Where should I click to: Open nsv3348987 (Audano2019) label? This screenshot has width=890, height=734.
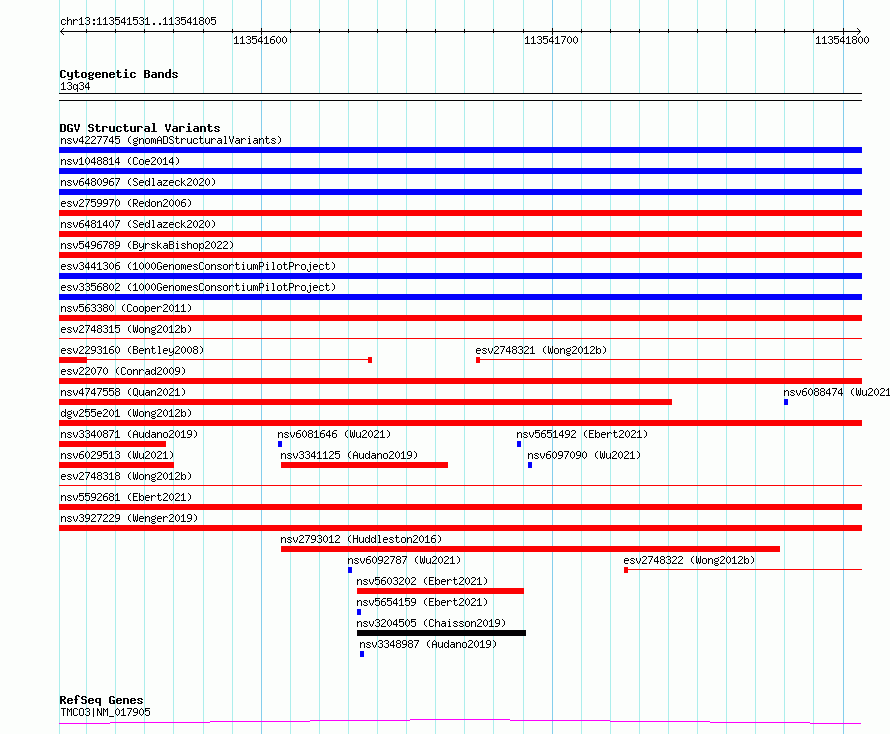(x=428, y=644)
